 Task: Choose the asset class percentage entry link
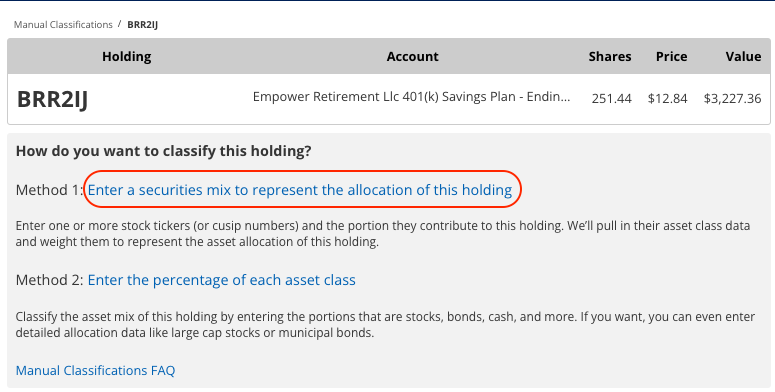click(221, 280)
